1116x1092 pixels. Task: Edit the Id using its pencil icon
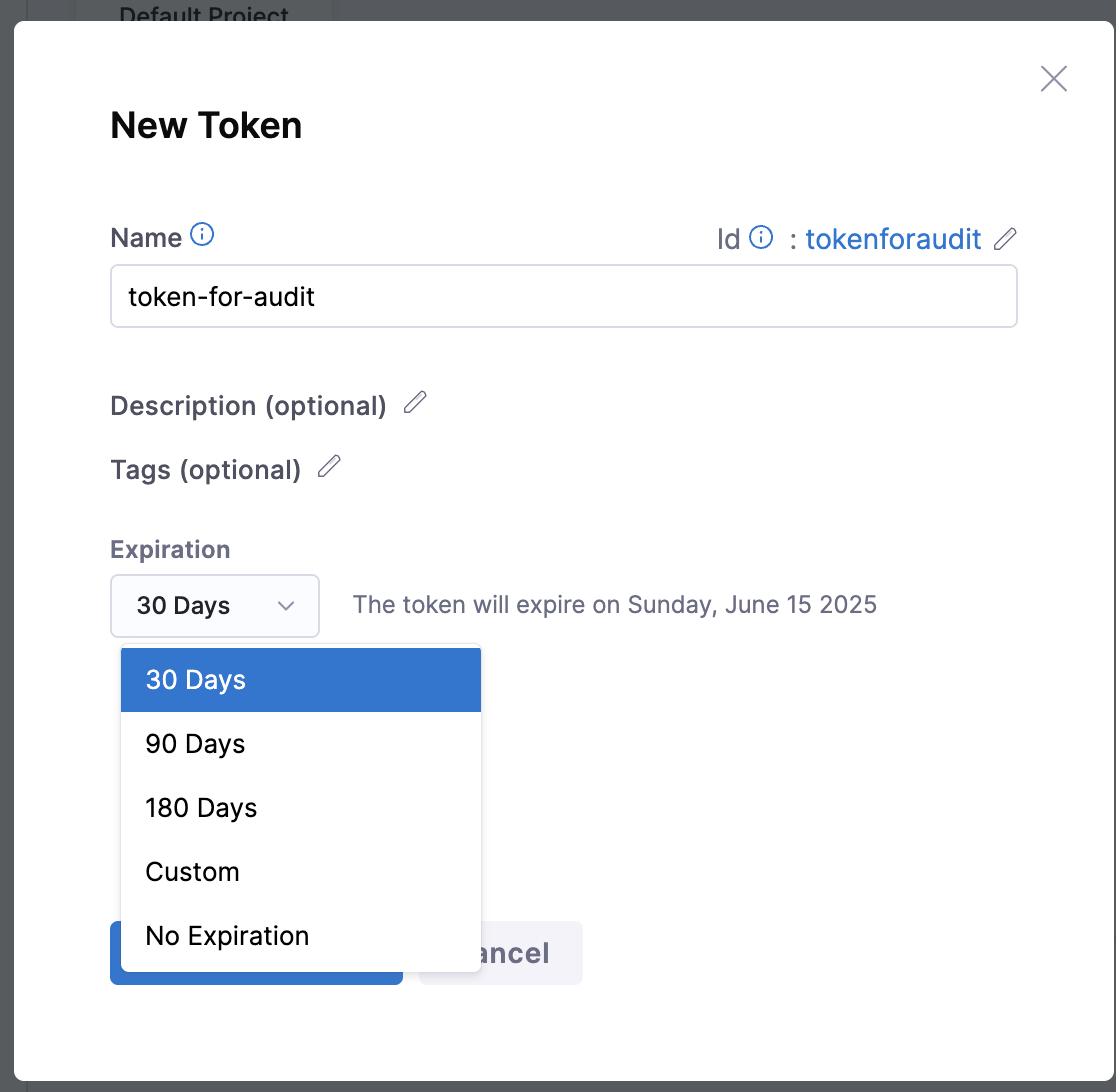tap(1006, 238)
